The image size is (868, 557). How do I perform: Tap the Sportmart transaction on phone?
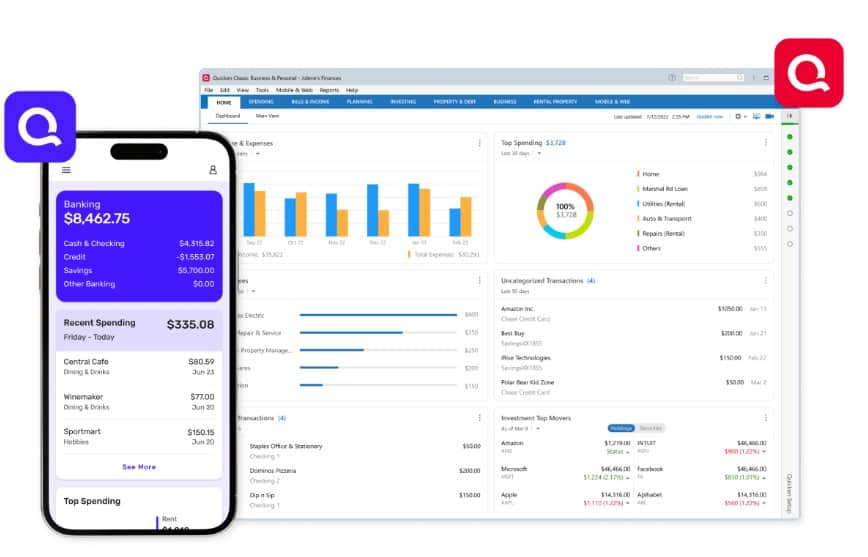(139, 437)
